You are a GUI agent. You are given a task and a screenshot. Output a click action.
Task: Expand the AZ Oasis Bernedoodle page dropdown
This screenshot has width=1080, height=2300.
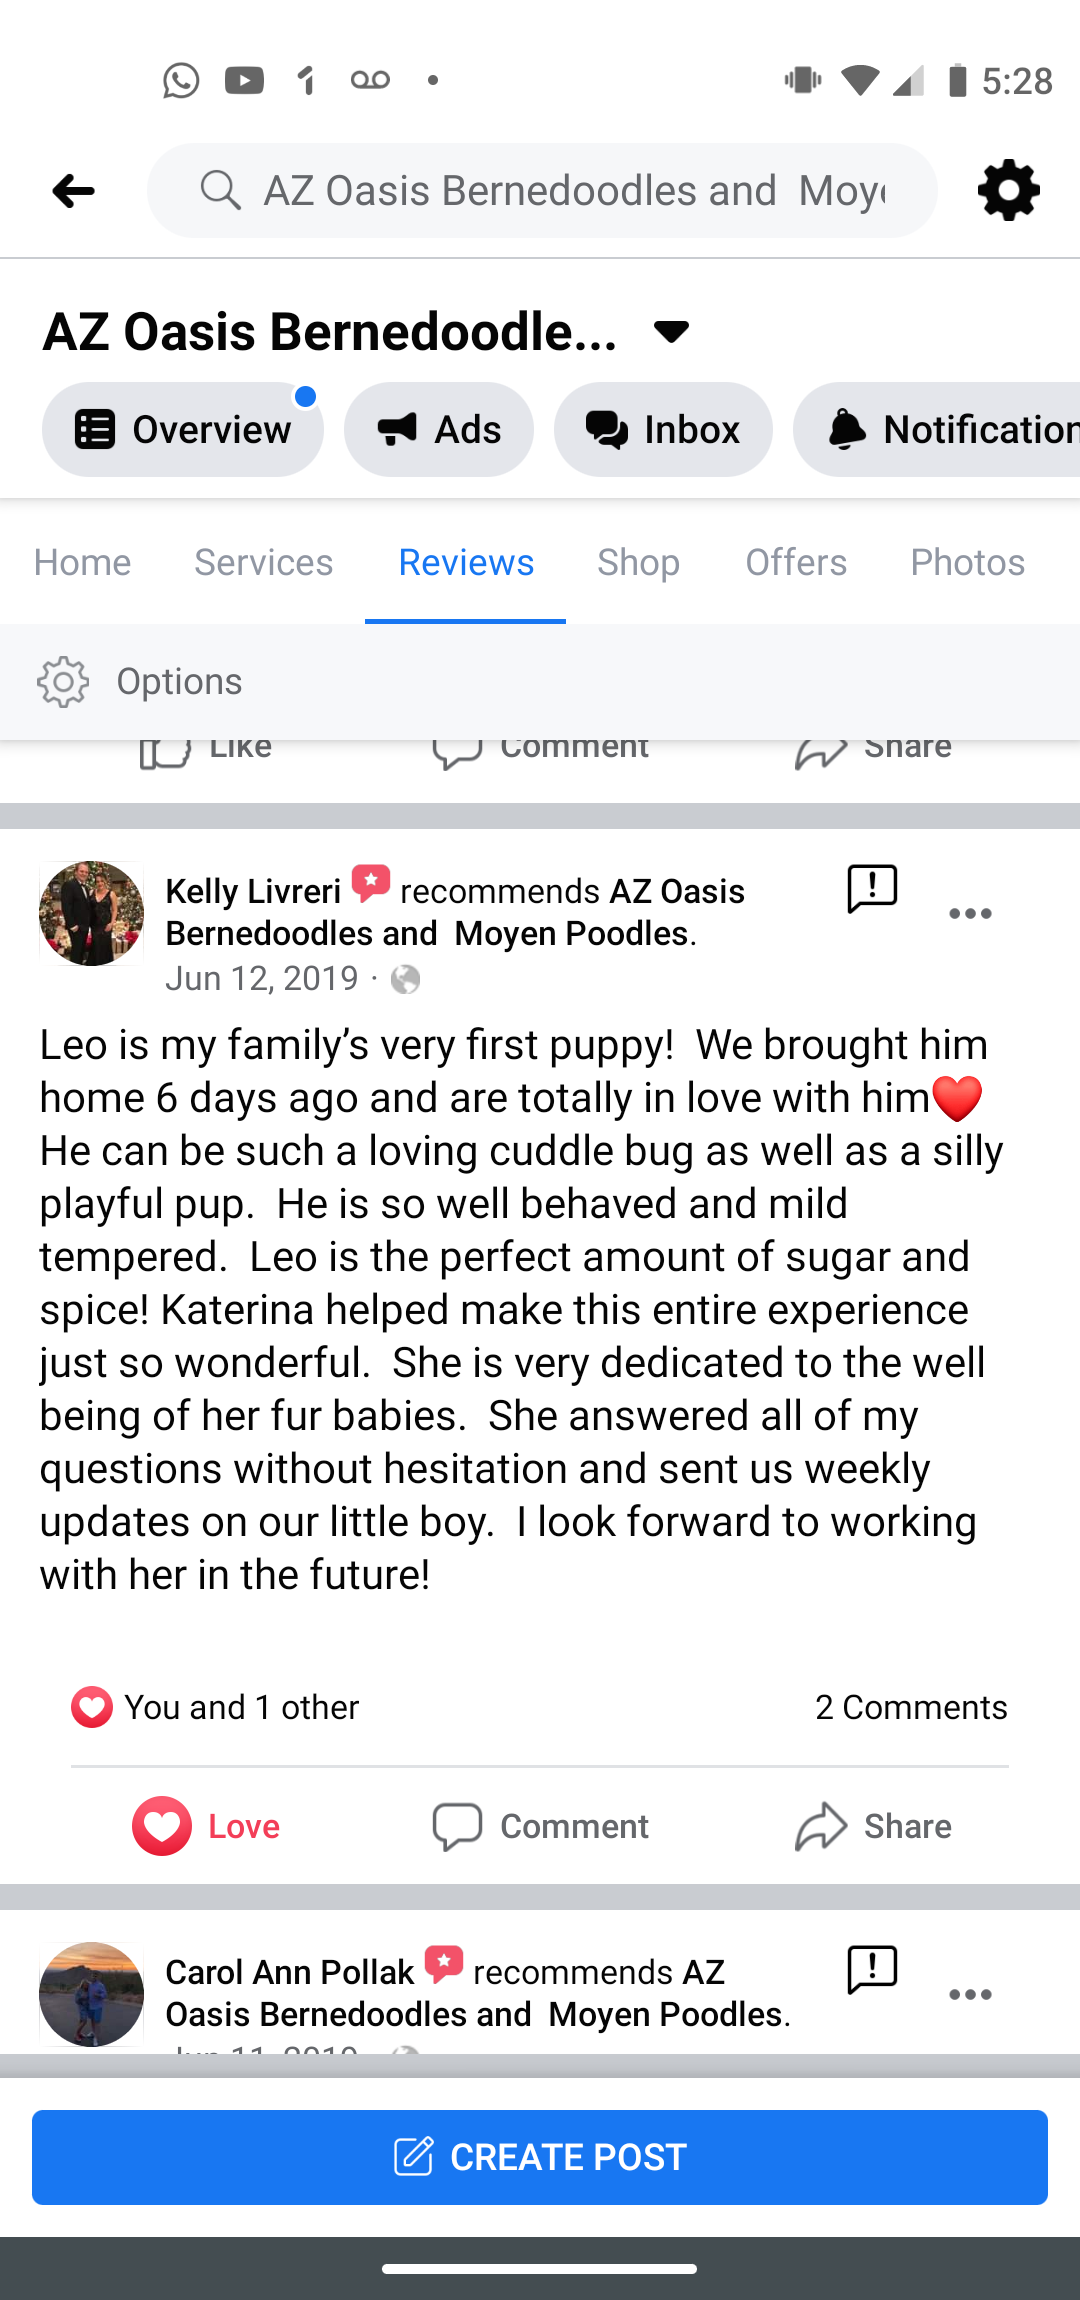(671, 331)
